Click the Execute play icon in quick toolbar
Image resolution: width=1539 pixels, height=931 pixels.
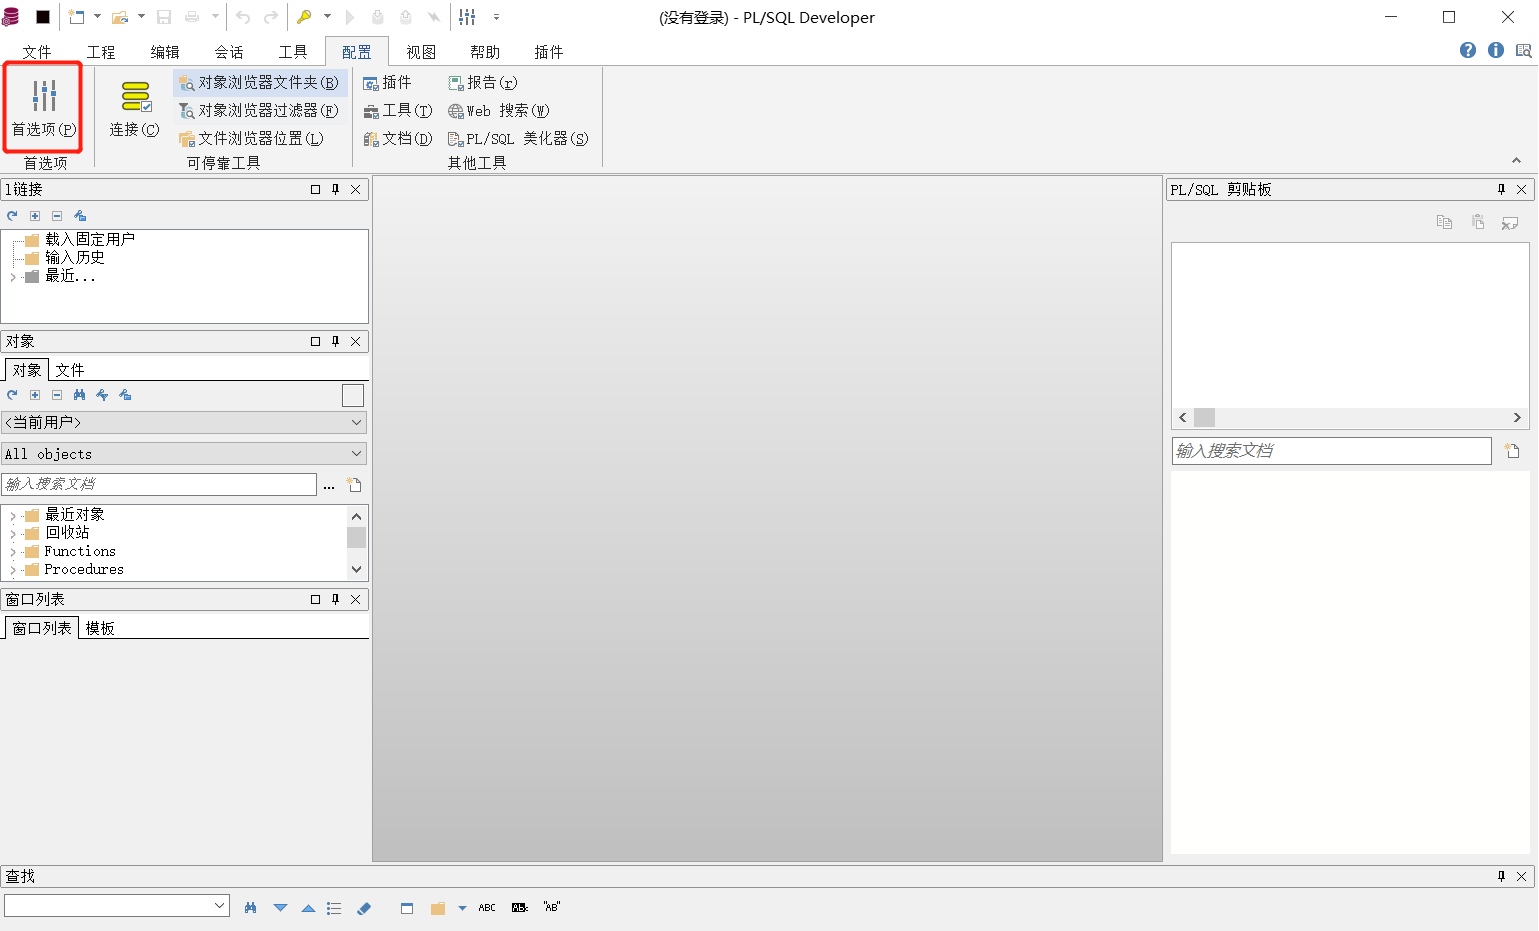click(350, 17)
